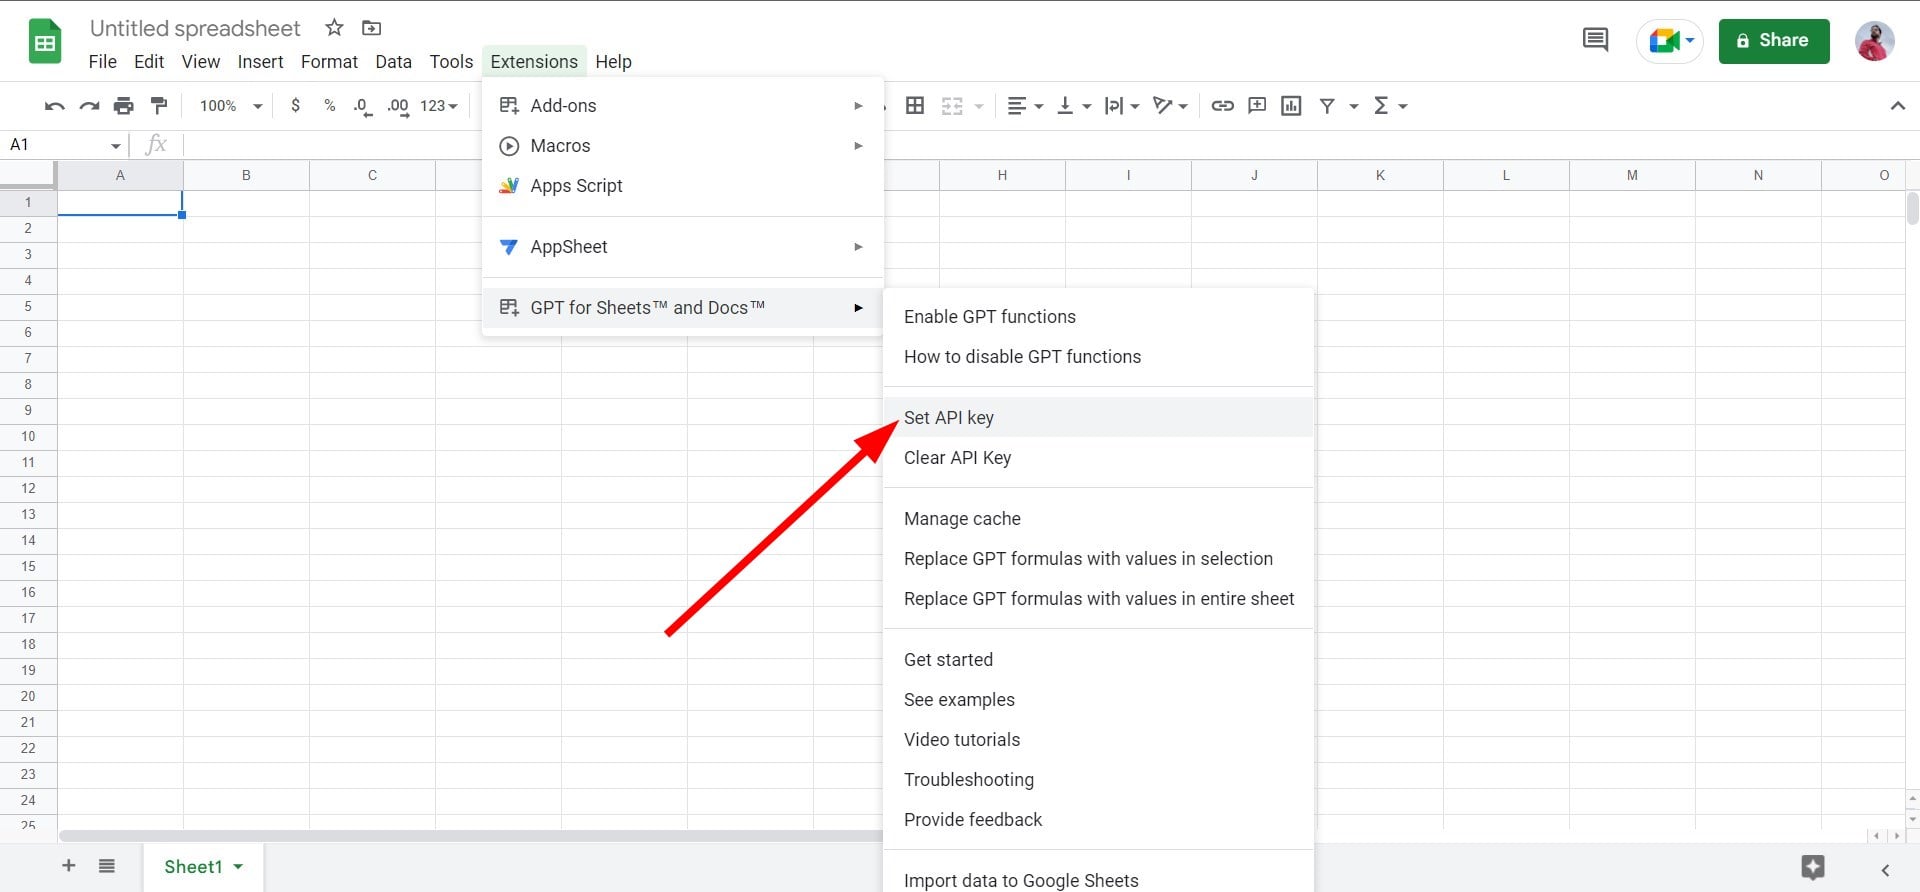Image resolution: width=1920 pixels, height=892 pixels.
Task: Expand the Add-ons submenu
Action: click(682, 106)
